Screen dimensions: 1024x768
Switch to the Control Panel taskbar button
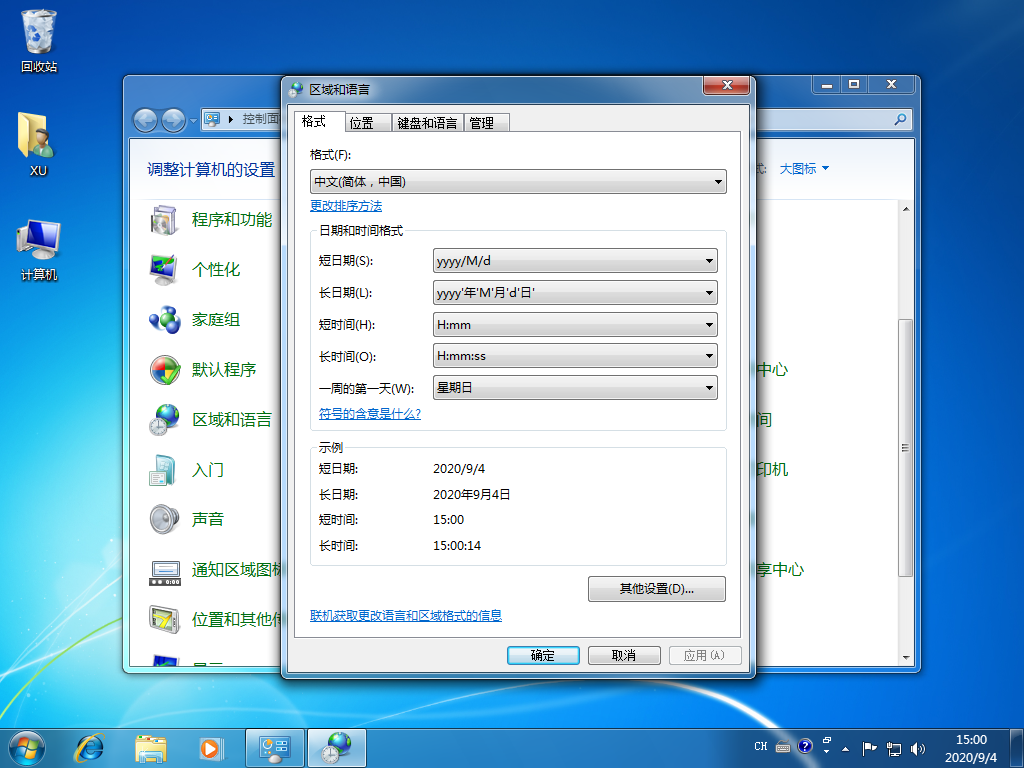tap(275, 748)
